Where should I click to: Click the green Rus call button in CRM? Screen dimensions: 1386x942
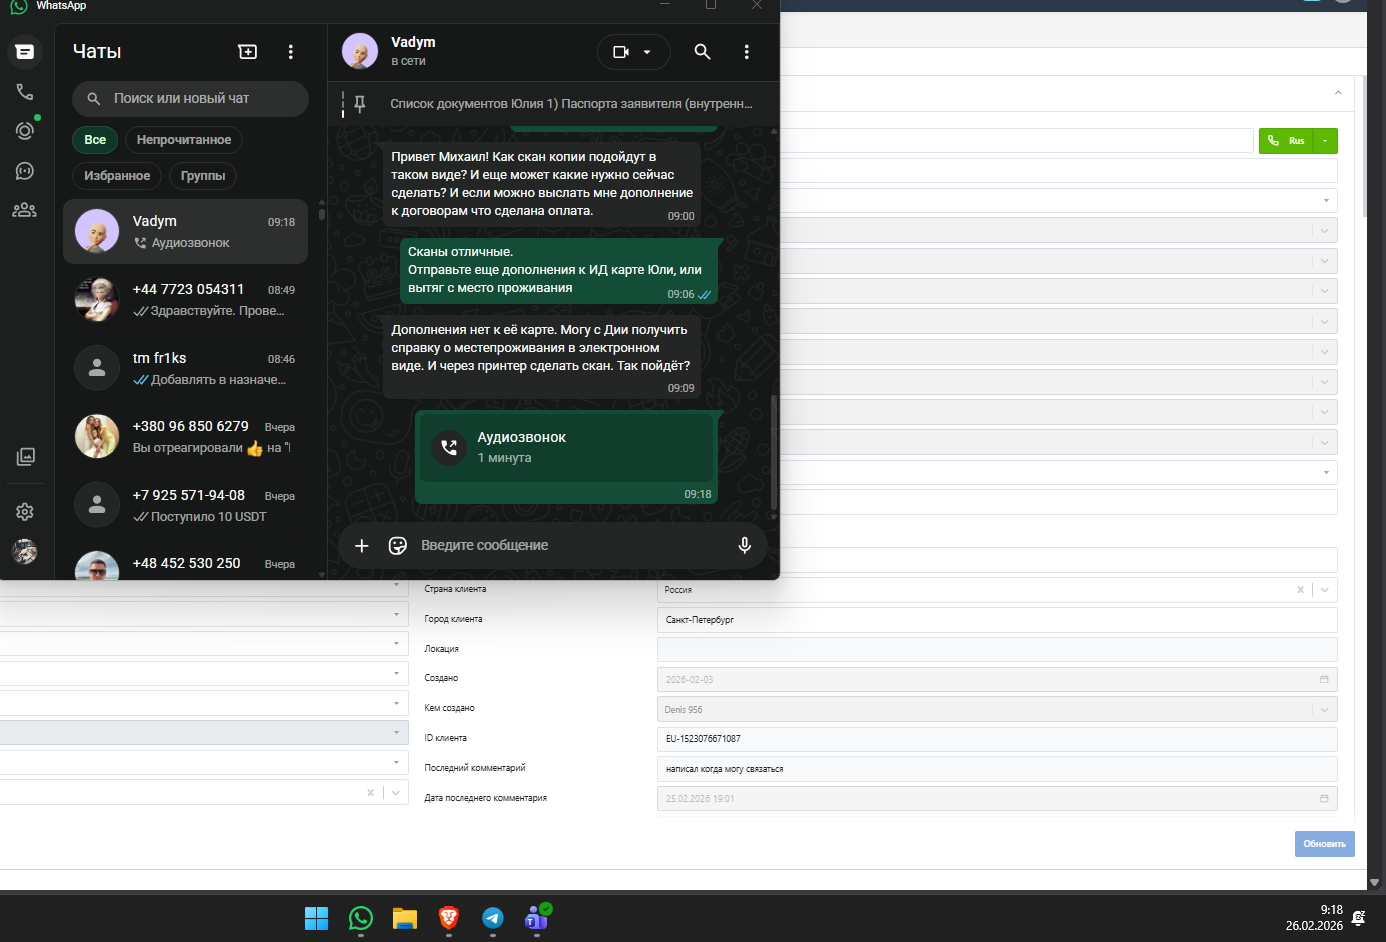[1286, 141]
